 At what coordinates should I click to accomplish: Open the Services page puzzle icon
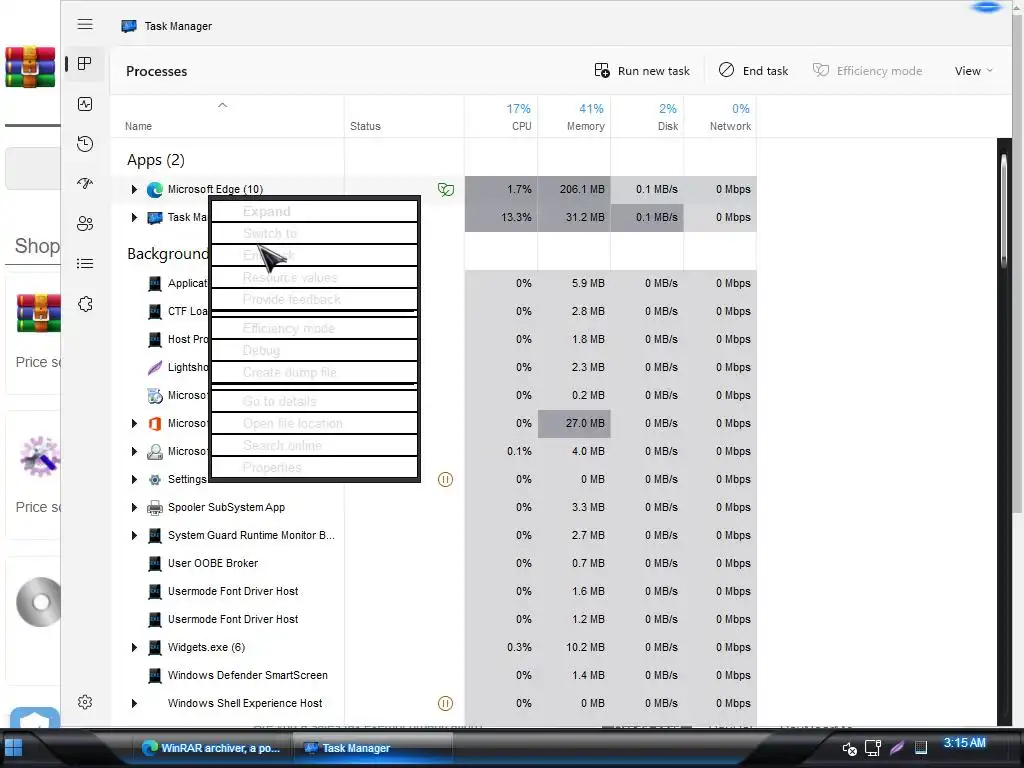coord(85,304)
